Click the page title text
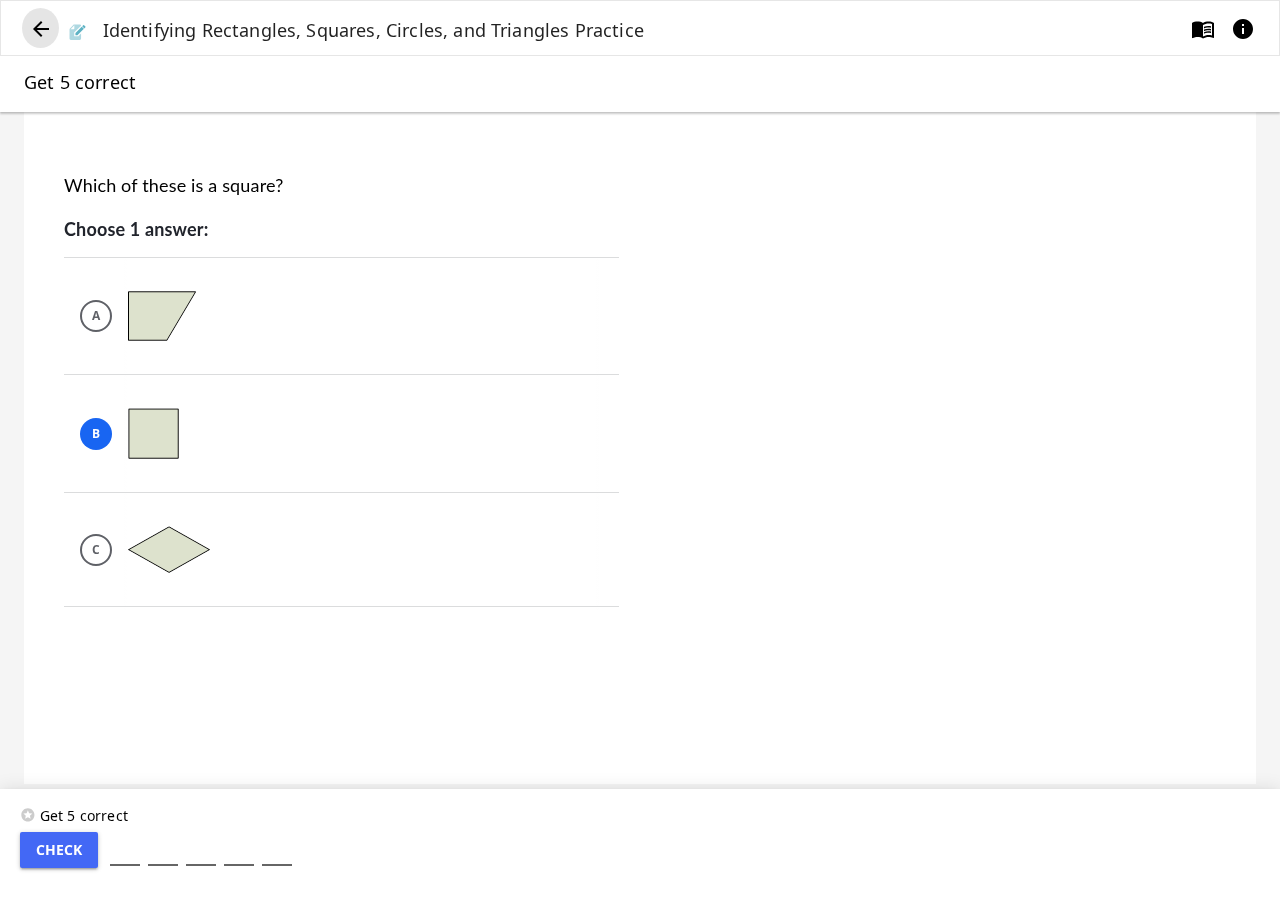1280x900 pixels. [x=373, y=30]
